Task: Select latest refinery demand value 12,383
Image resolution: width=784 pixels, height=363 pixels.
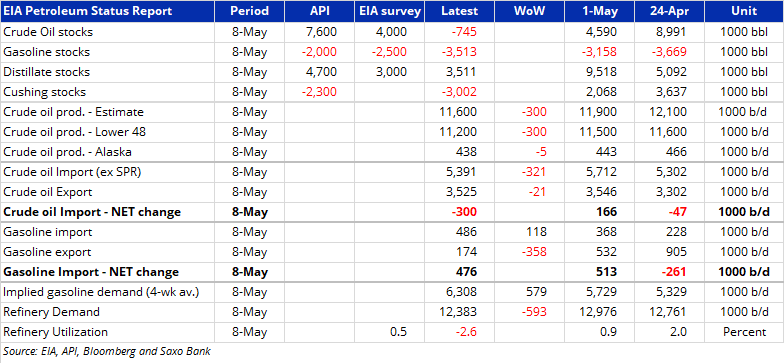Action: tap(458, 312)
